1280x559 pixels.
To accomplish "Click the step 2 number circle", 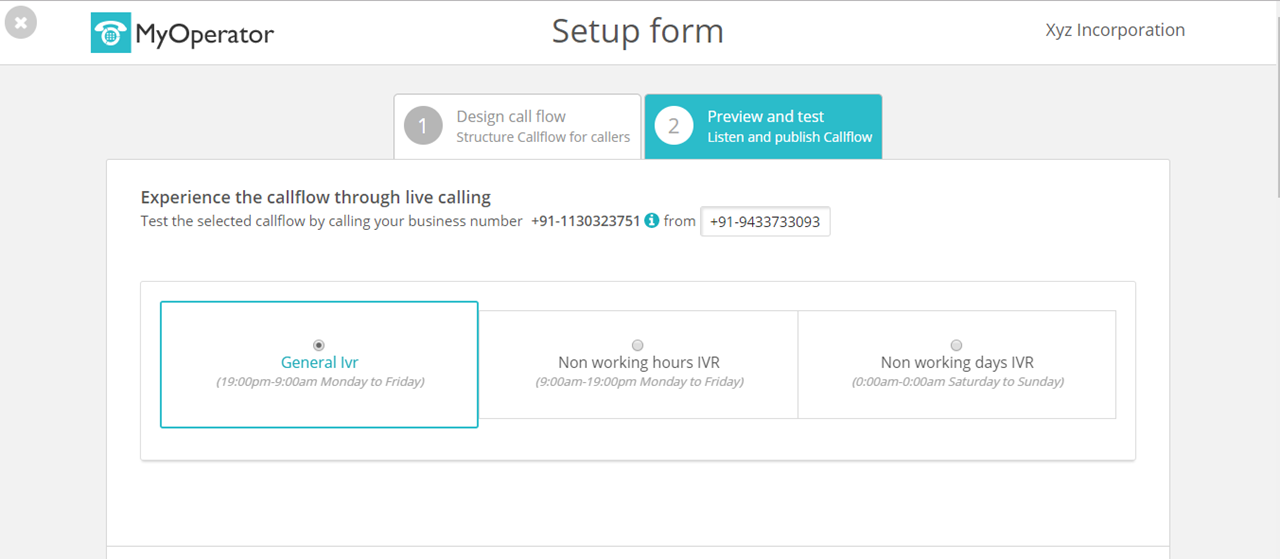I will [x=674, y=127].
